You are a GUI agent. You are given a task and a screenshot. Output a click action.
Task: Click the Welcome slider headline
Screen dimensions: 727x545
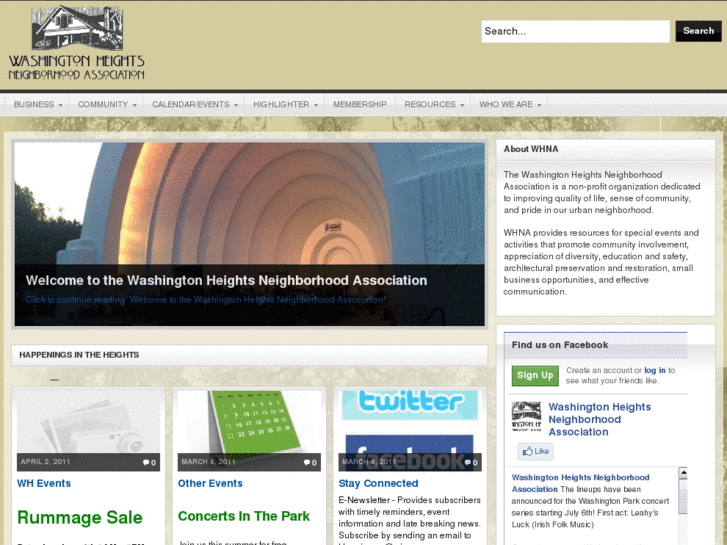click(x=226, y=280)
